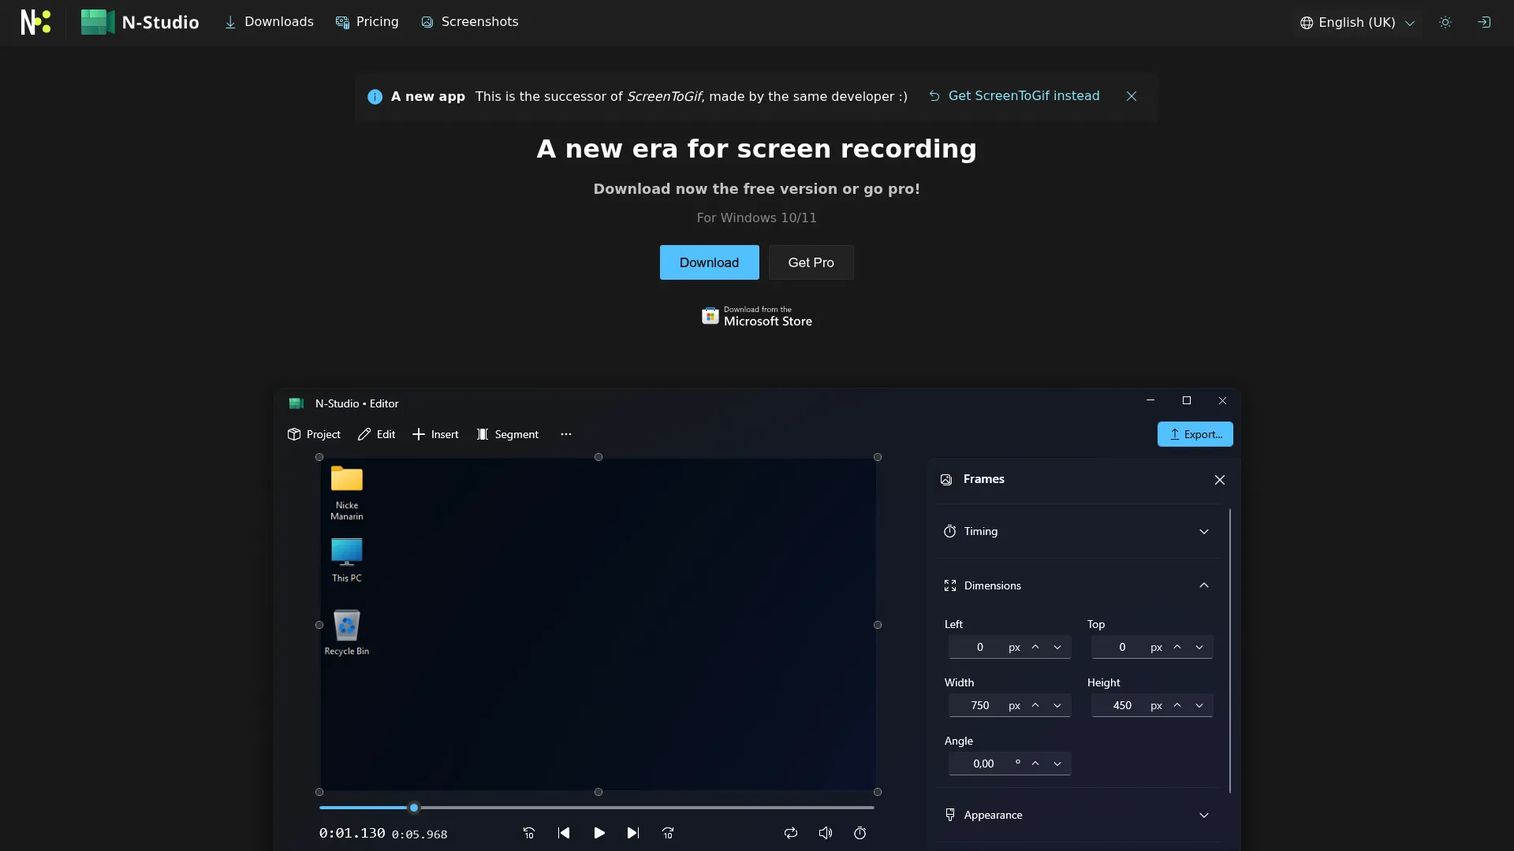
Task: Go to the Screenshots page
Action: coord(470,22)
